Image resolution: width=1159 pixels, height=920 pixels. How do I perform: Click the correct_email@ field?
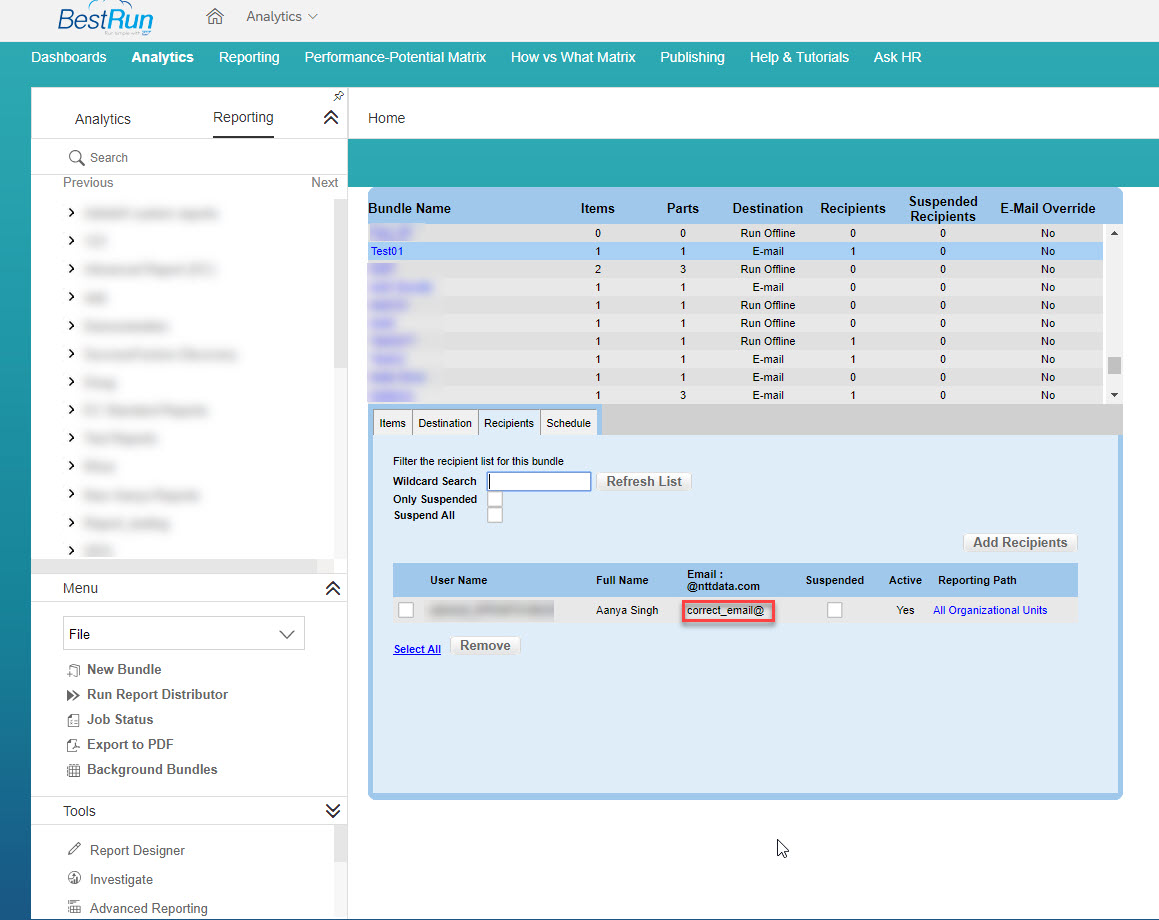coord(728,610)
